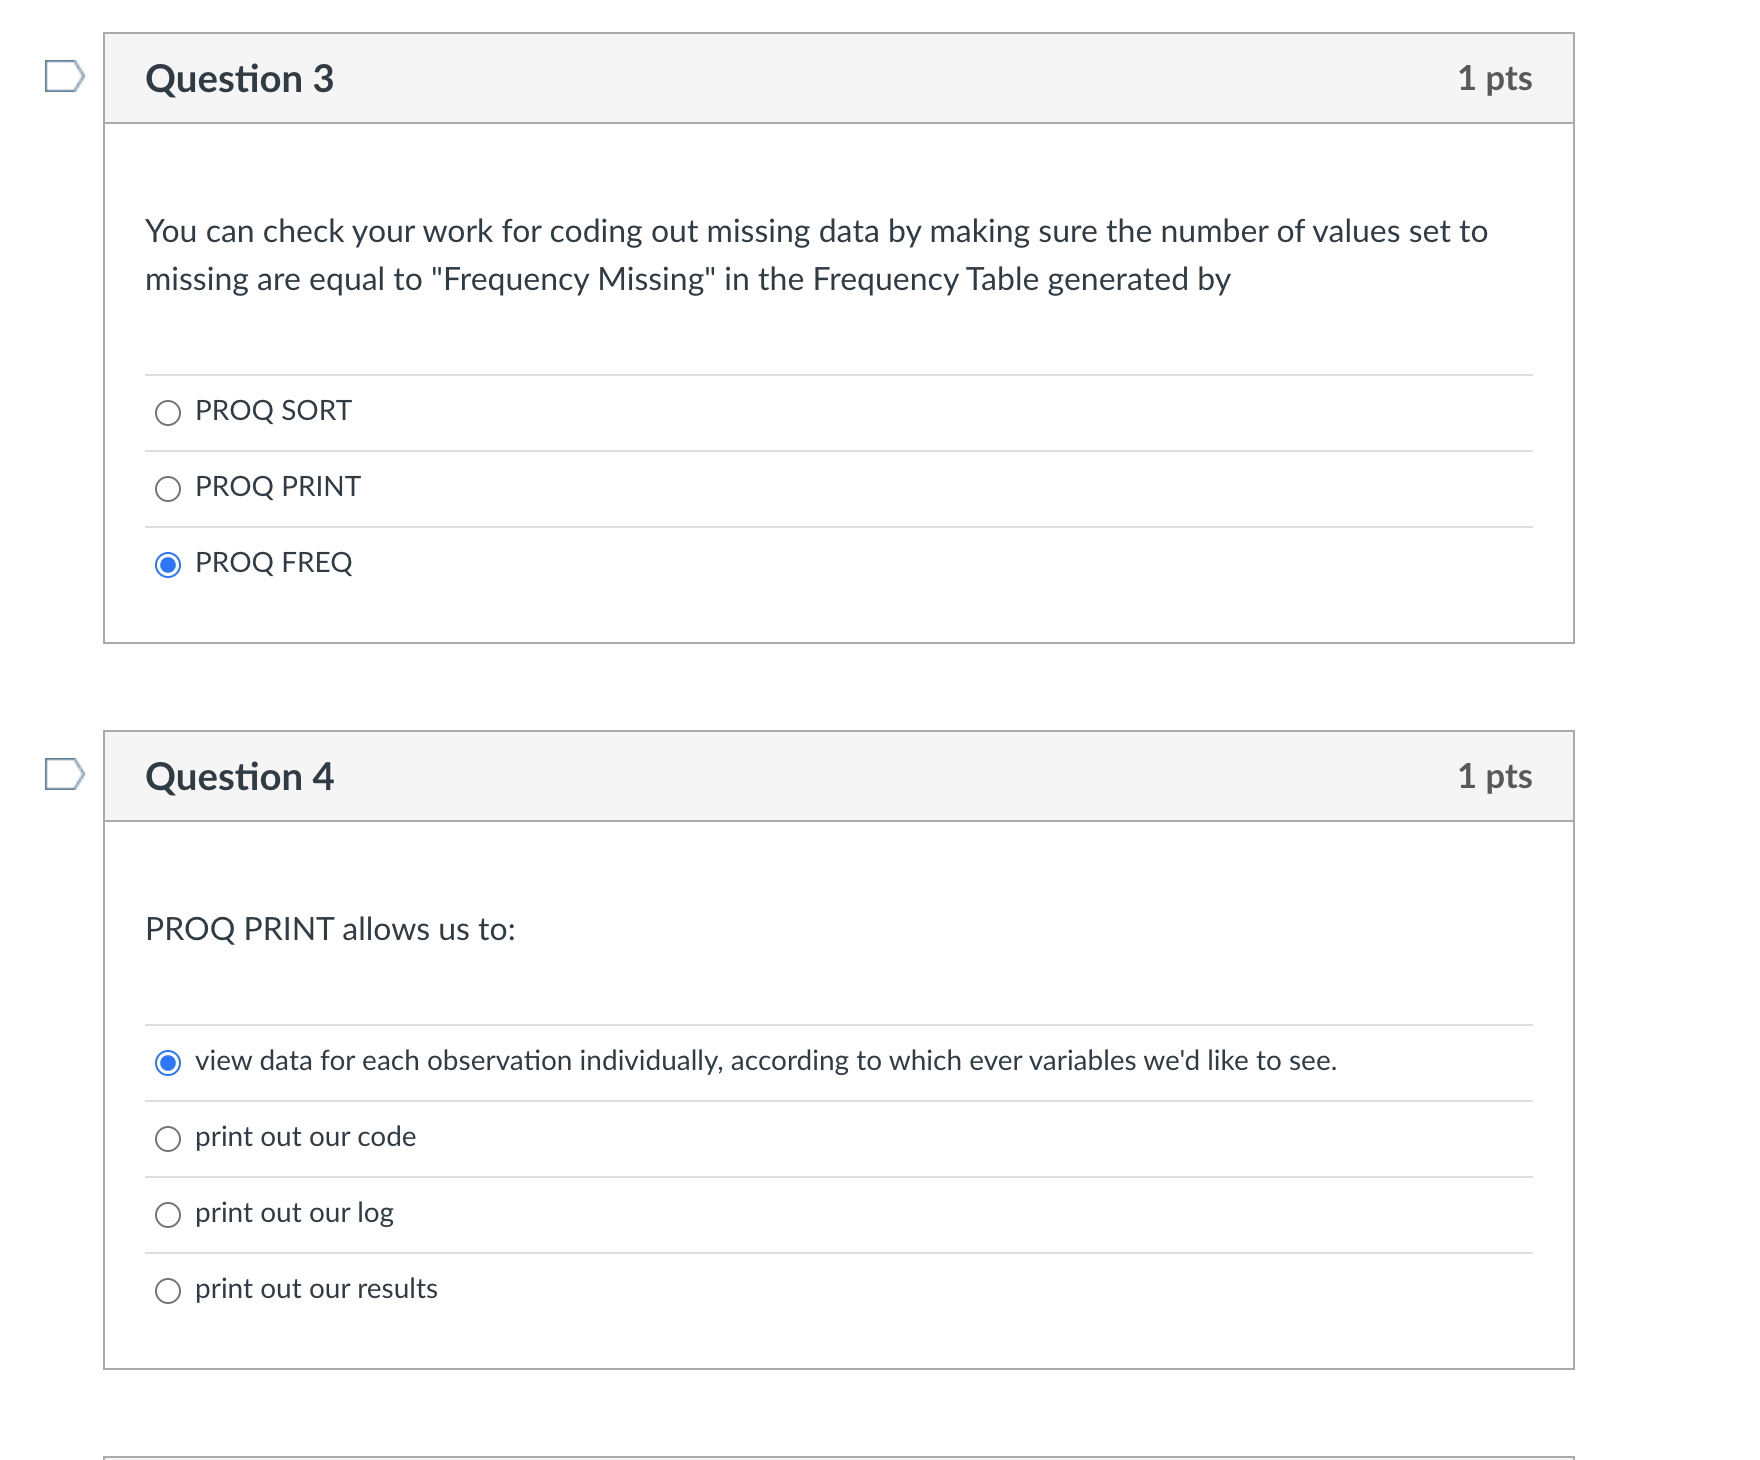Viewport: 1760px width, 1460px height.
Task: Select the PROQ PRINT option in Question 3
Action: [168, 489]
